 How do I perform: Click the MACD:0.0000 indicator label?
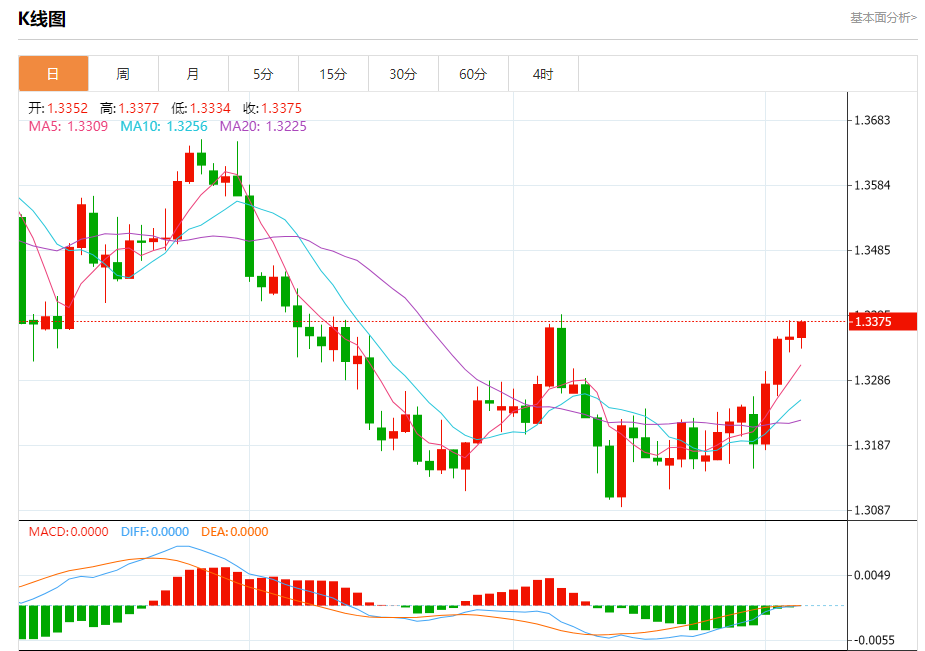click(68, 532)
